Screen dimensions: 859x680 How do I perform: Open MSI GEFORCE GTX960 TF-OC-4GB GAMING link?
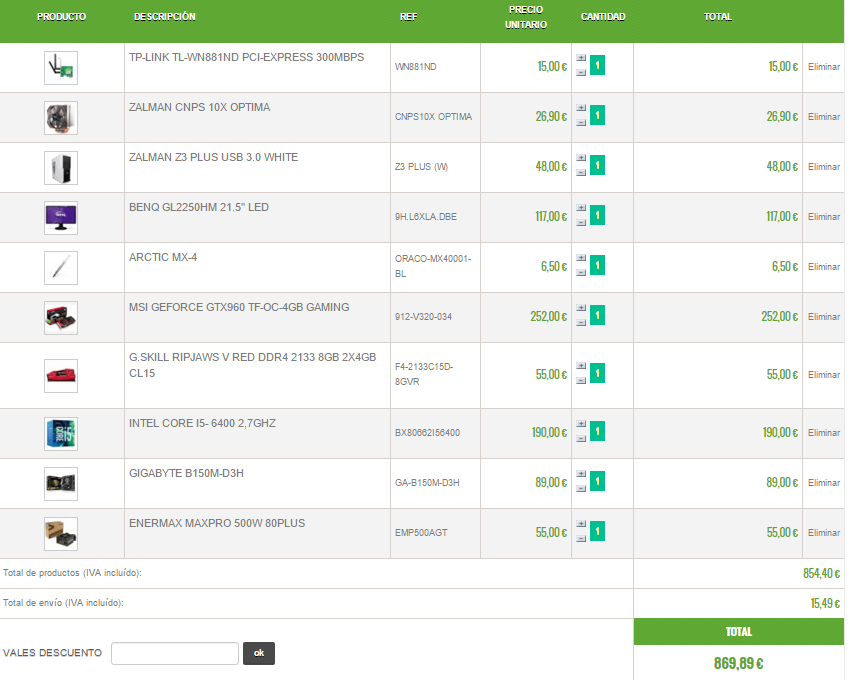pyautogui.click(x=239, y=307)
